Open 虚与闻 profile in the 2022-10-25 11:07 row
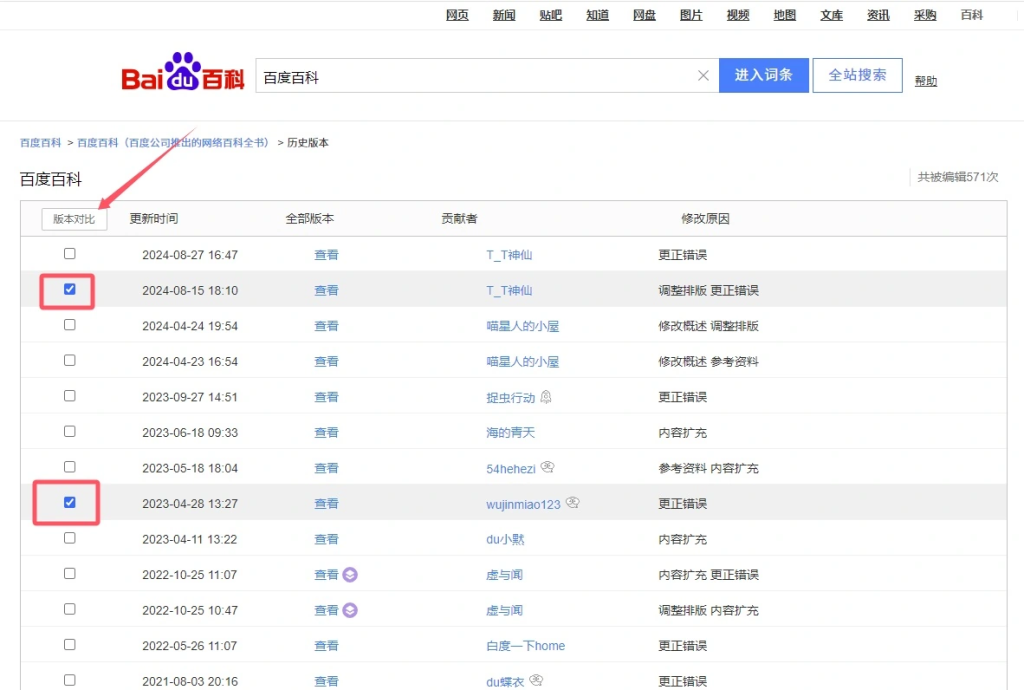The width and height of the screenshot is (1024, 690). click(x=504, y=574)
